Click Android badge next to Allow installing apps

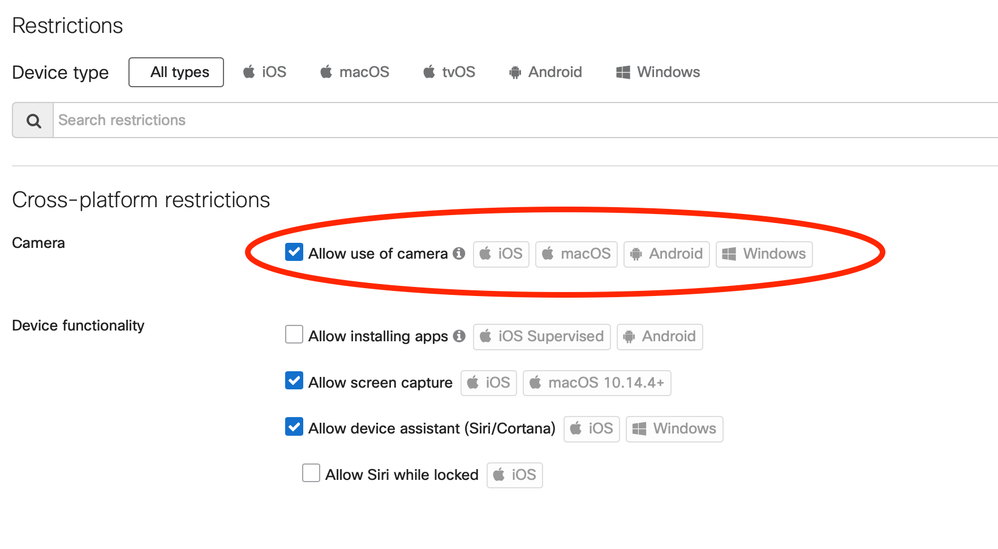click(x=659, y=337)
